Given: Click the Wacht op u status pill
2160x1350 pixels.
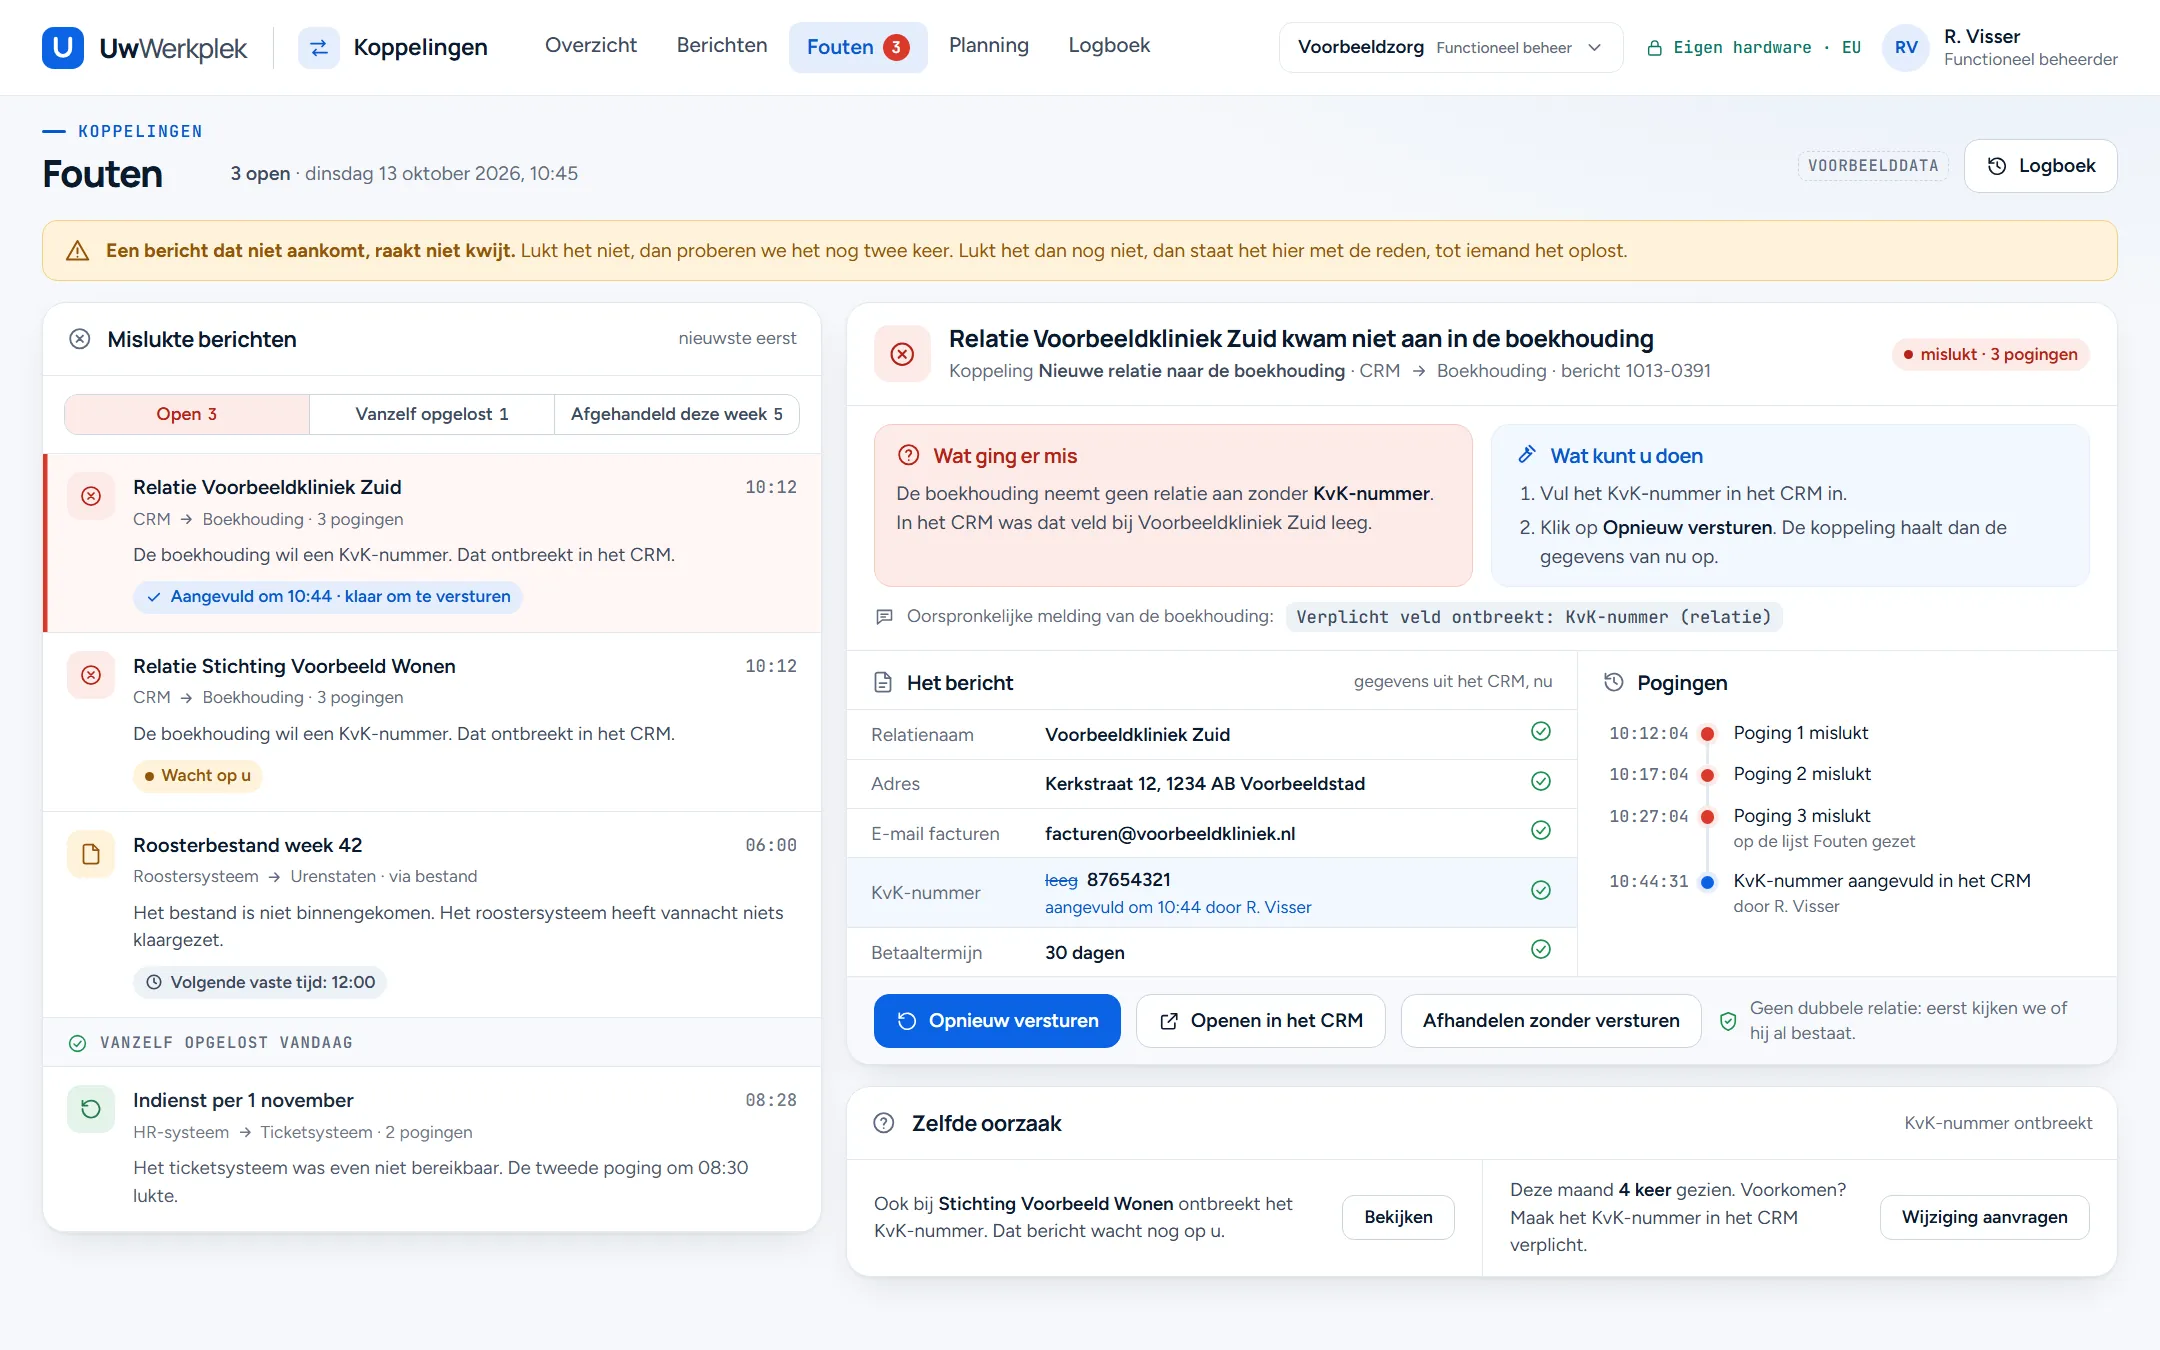Looking at the screenshot, I should click(x=197, y=776).
